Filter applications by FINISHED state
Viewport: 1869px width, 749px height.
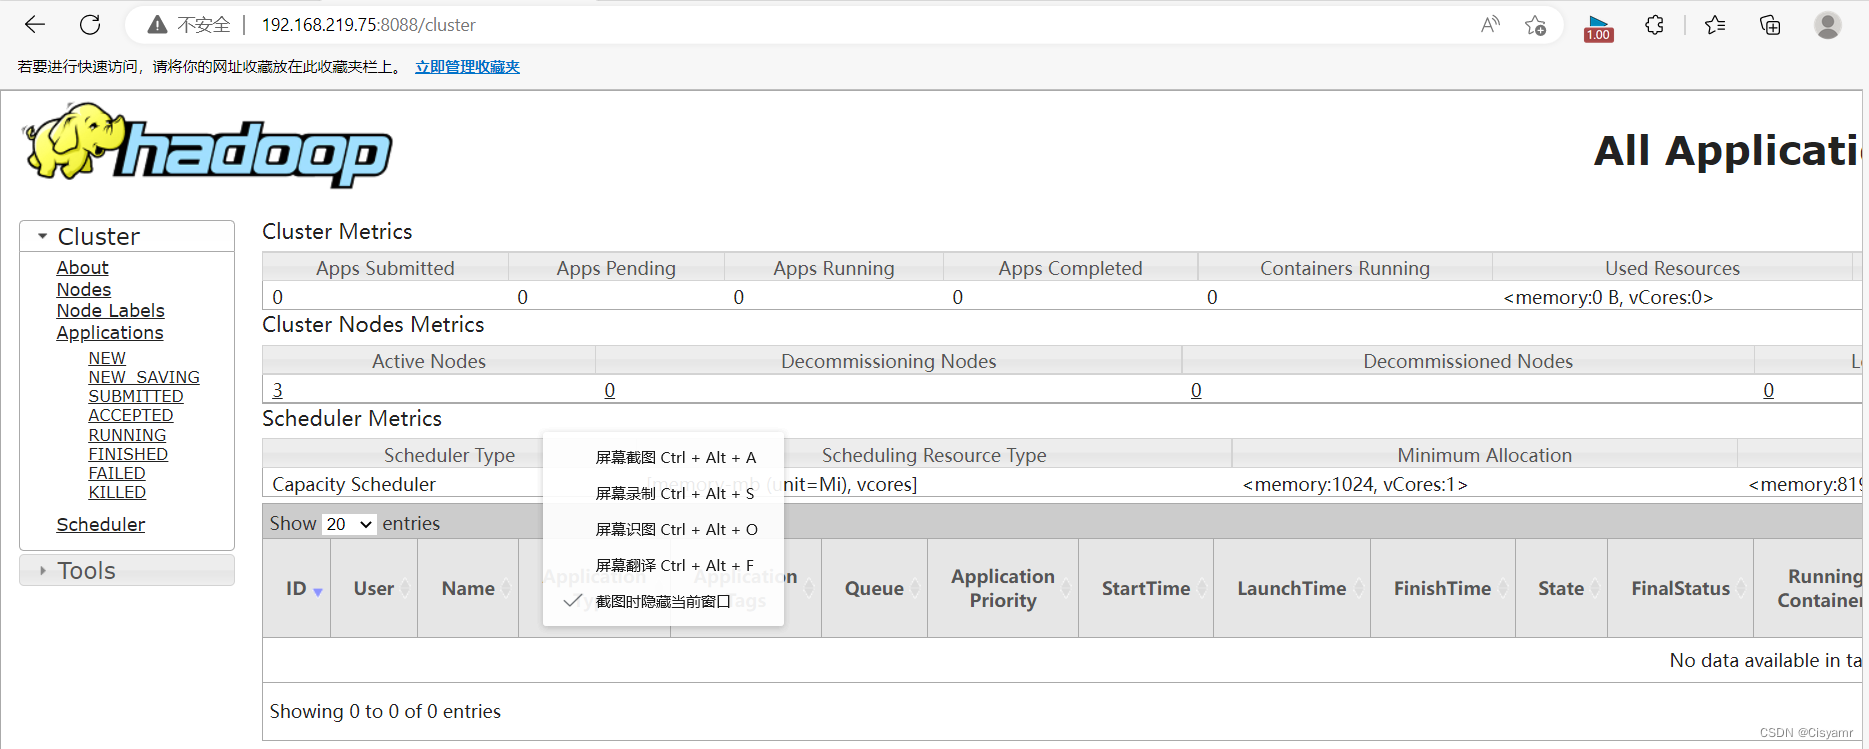(x=128, y=454)
